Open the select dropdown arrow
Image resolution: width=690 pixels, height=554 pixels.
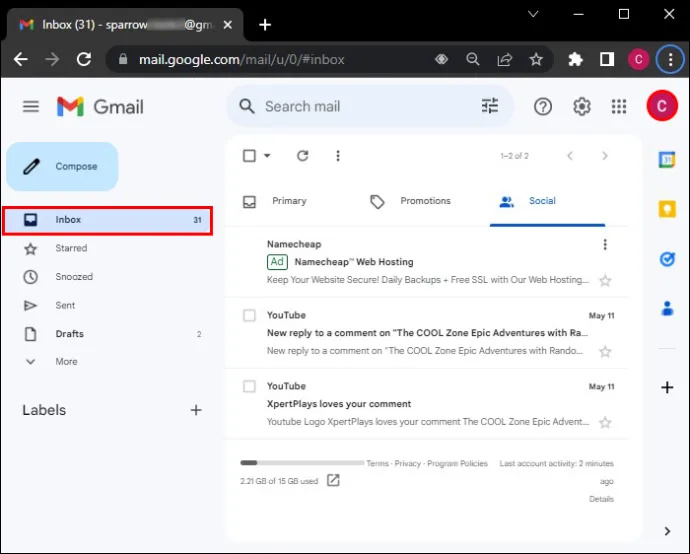(x=267, y=156)
